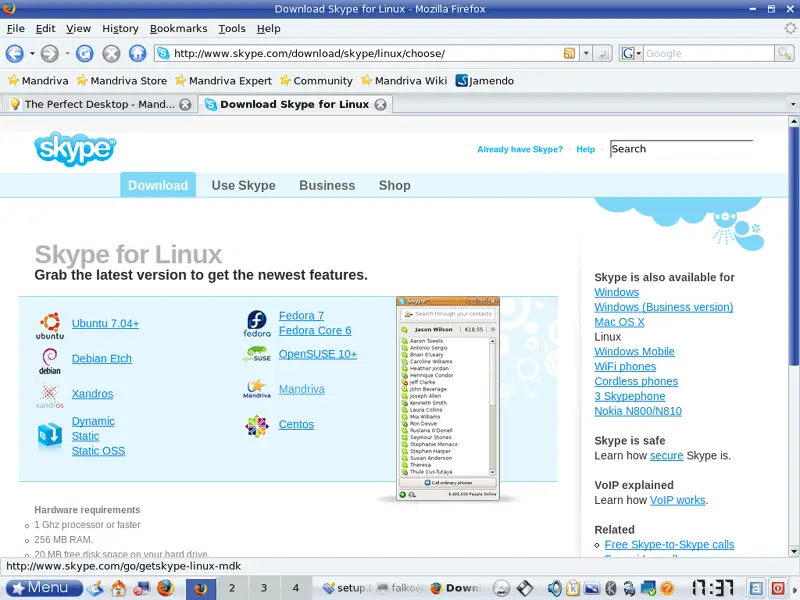The image size is (800, 600).
Task: Go to the Home page icon
Action: (137, 53)
